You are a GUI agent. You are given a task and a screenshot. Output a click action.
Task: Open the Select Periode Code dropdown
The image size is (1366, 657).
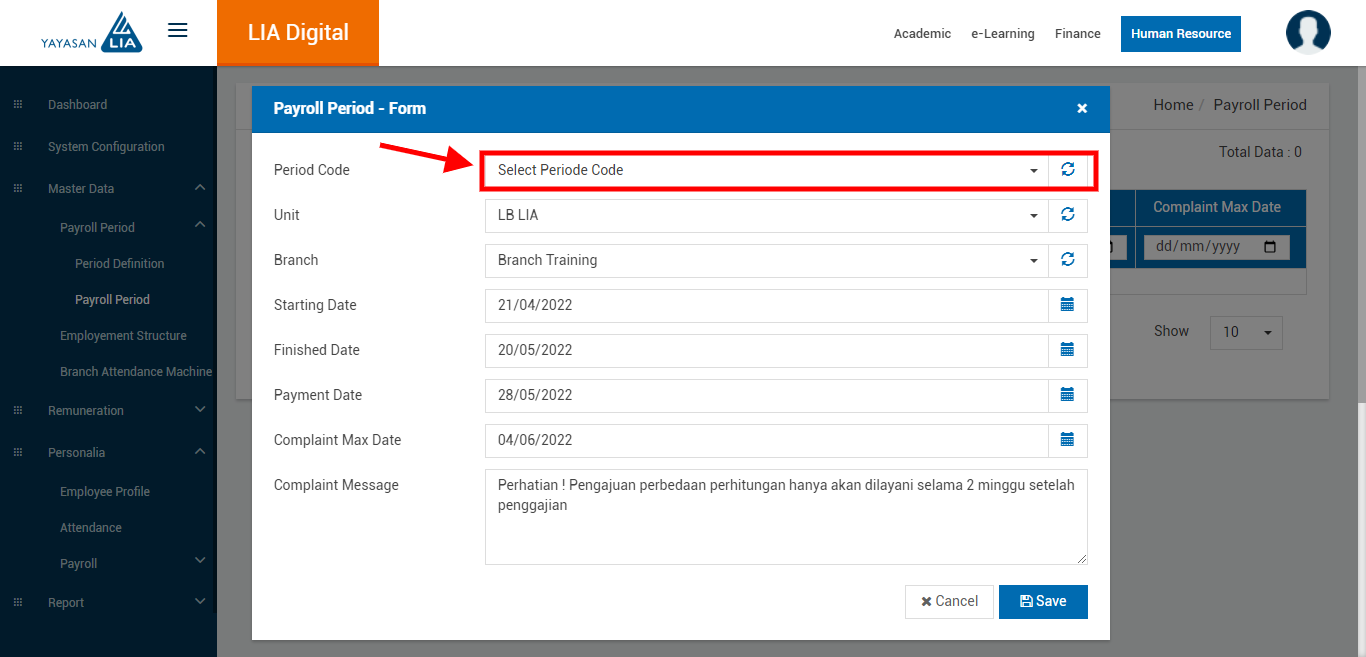pyautogui.click(x=766, y=170)
